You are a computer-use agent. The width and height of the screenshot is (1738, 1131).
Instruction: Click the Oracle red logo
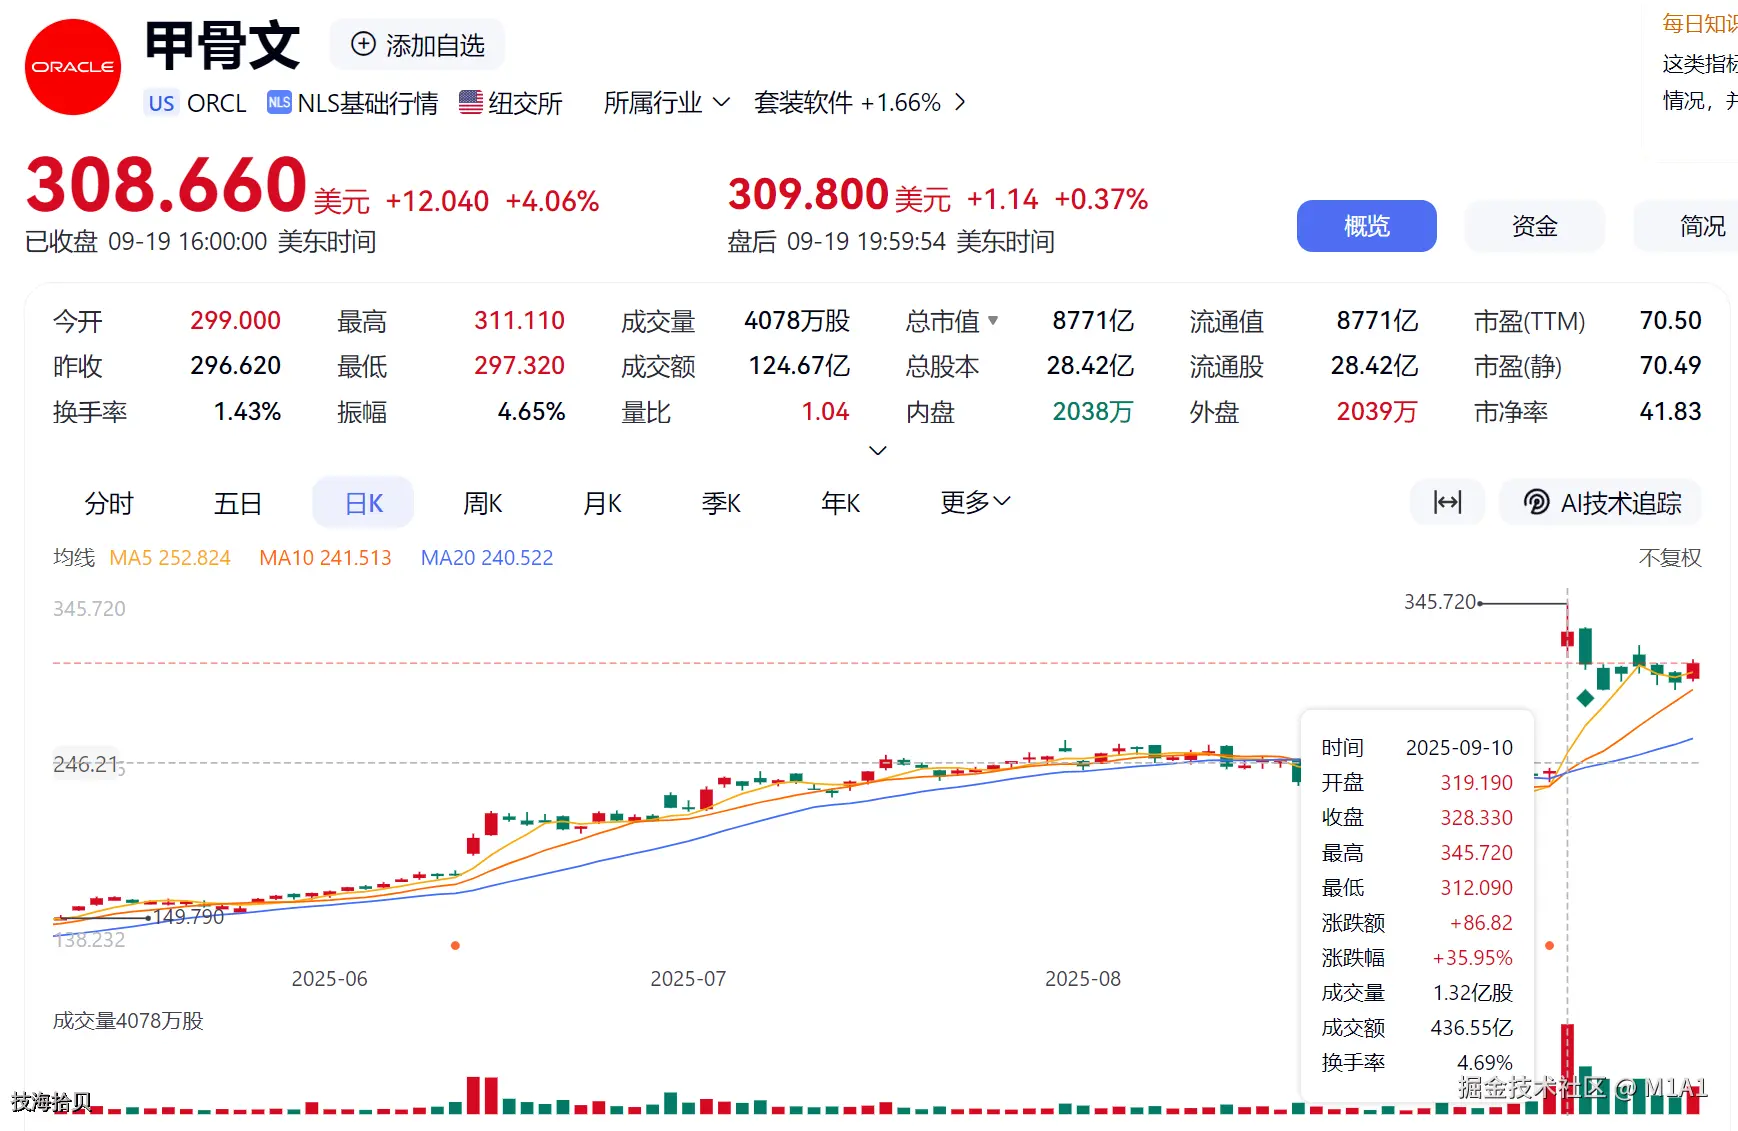click(x=73, y=67)
